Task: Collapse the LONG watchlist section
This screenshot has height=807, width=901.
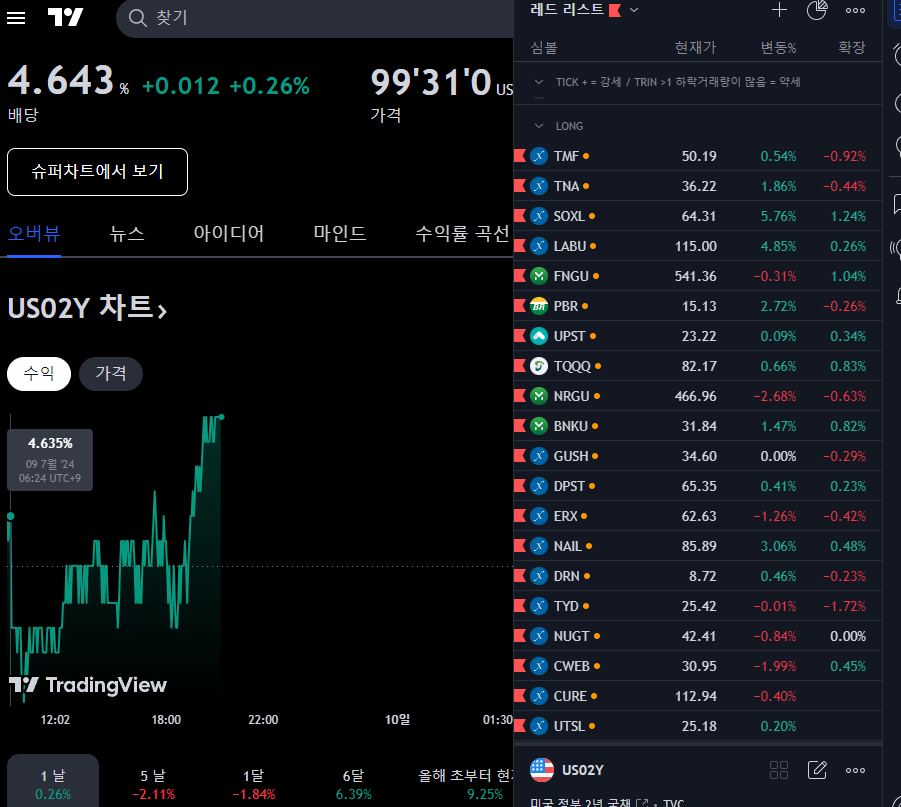Action: pos(540,126)
